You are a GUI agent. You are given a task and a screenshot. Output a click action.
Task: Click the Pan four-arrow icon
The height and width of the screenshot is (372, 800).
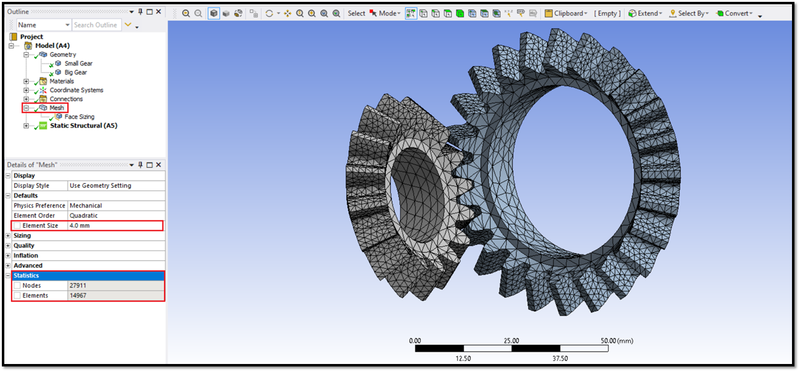pyautogui.click(x=287, y=13)
